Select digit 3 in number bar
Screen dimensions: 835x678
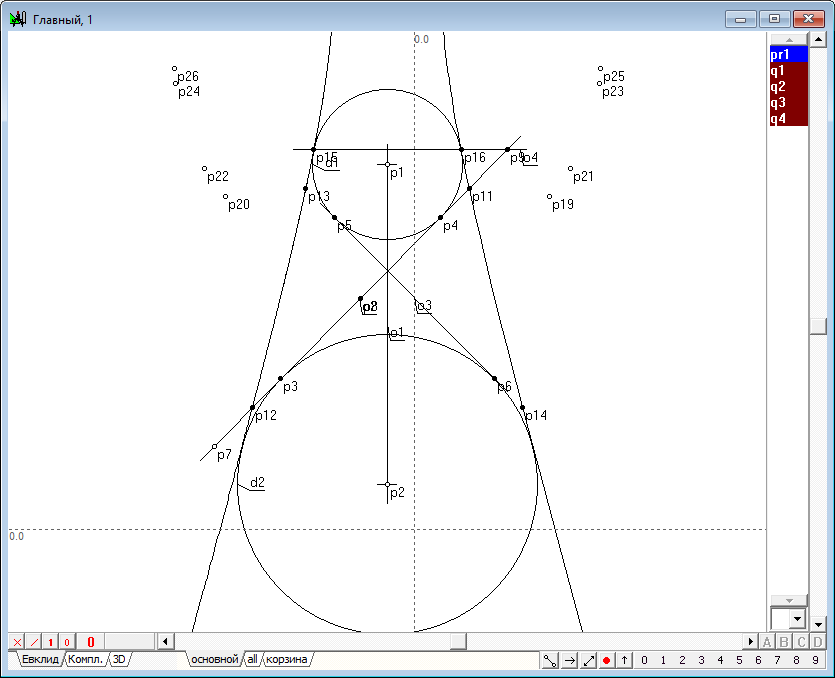701,660
